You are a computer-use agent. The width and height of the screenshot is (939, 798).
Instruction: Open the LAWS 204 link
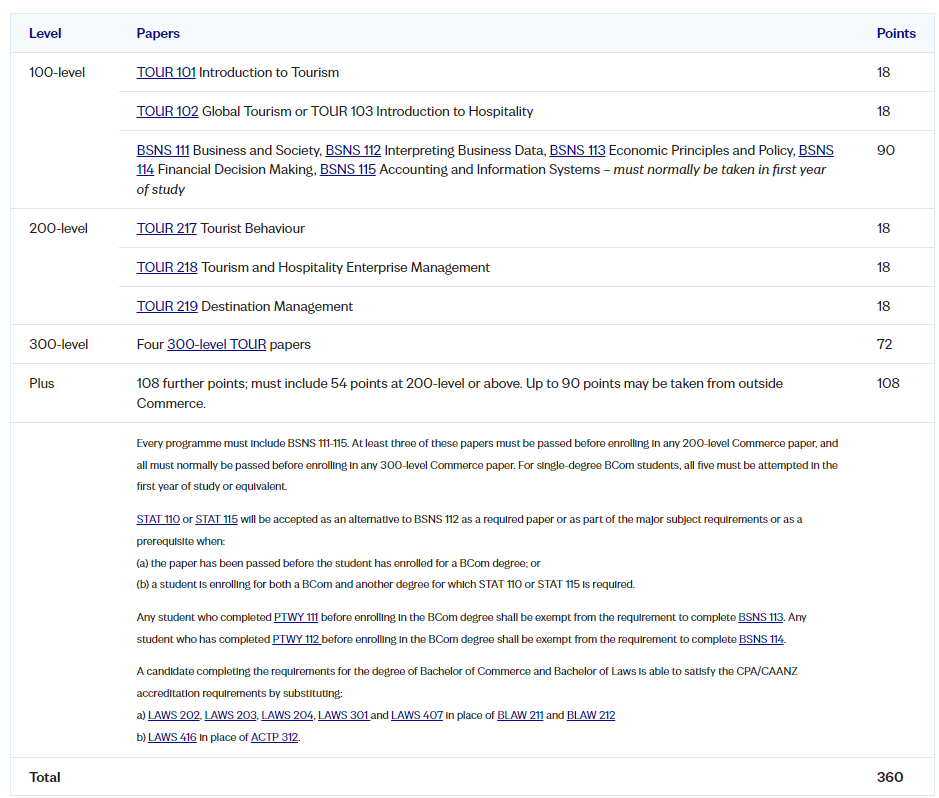287,715
